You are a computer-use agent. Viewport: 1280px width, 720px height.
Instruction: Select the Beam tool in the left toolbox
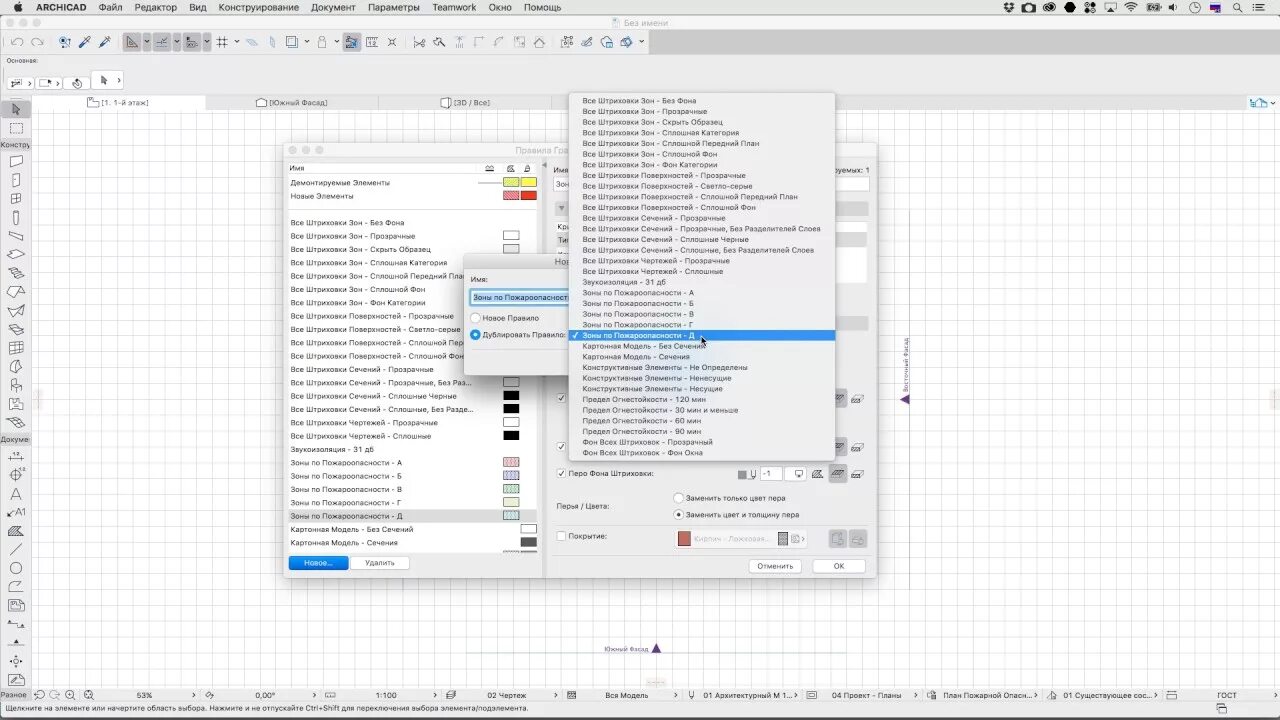coord(16,236)
